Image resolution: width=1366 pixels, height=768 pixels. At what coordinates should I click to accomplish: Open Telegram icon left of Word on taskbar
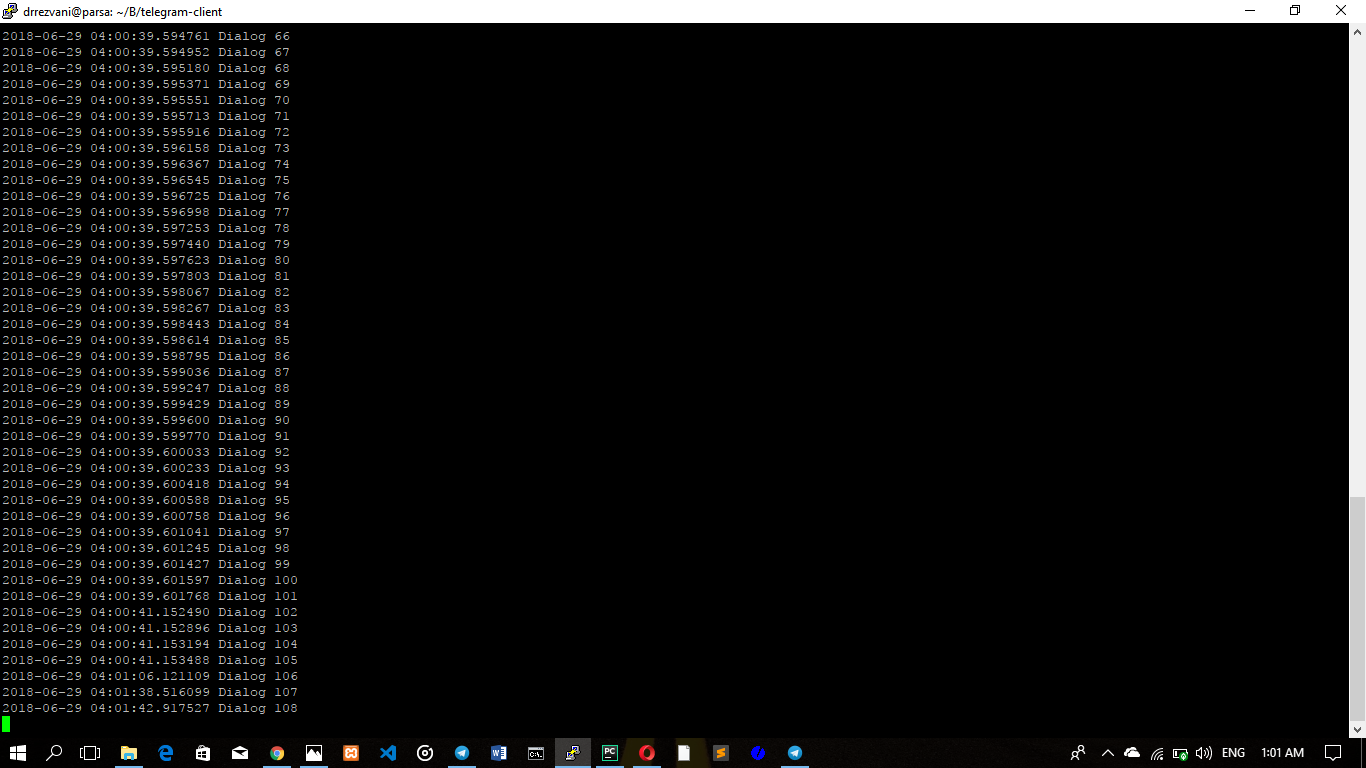pyautogui.click(x=462, y=752)
